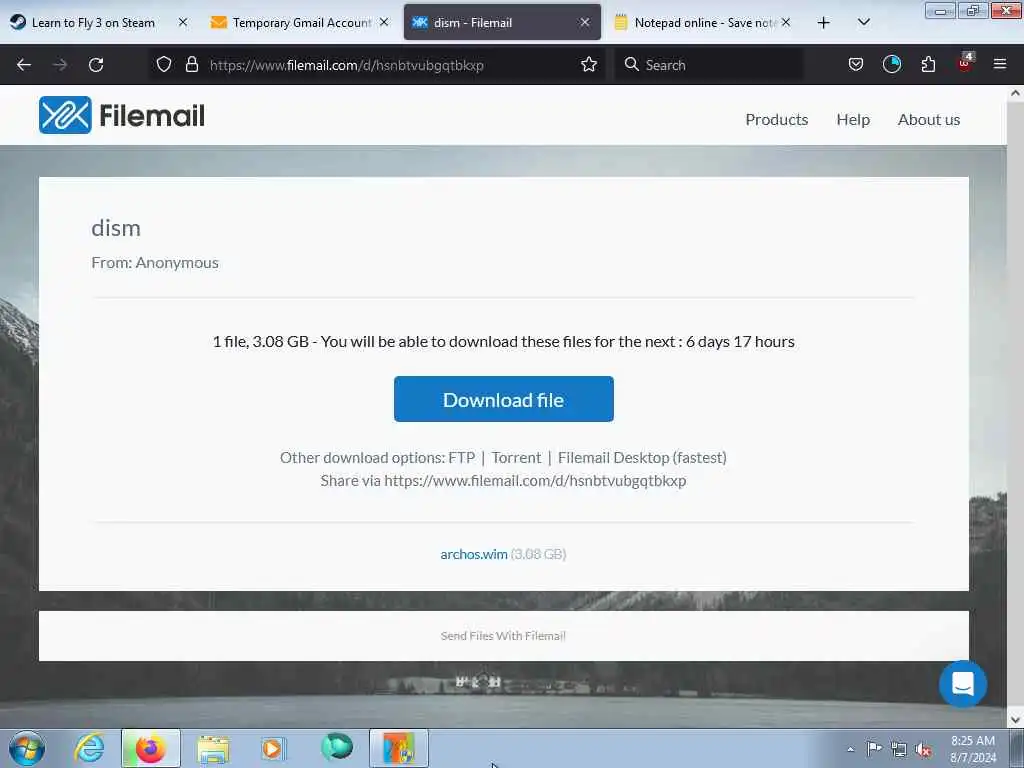Open the shield tracking protection icon

(164, 64)
